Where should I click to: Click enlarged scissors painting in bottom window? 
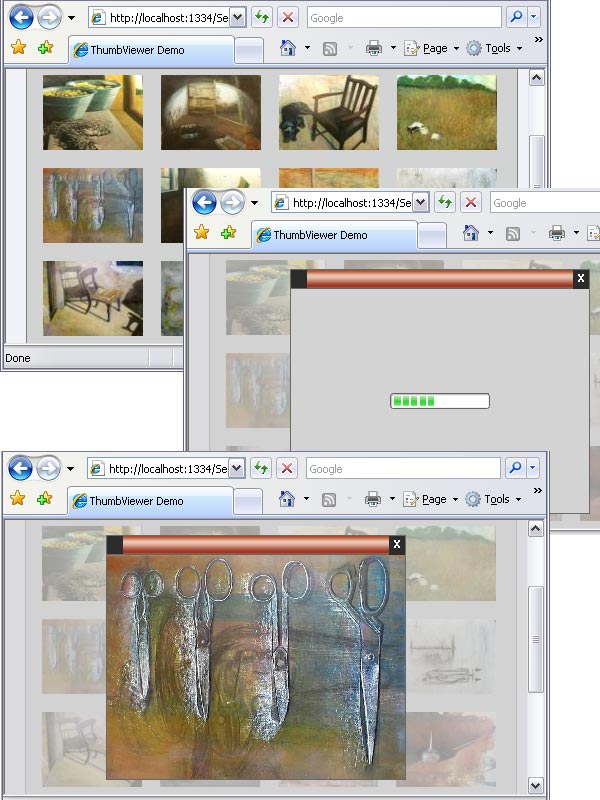coord(256,667)
